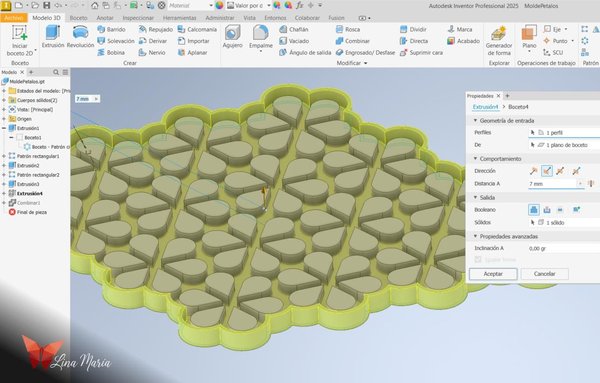This screenshot has width=600, height=383.
Task: Select the Vaciado shell tool
Action: [x=294, y=41]
